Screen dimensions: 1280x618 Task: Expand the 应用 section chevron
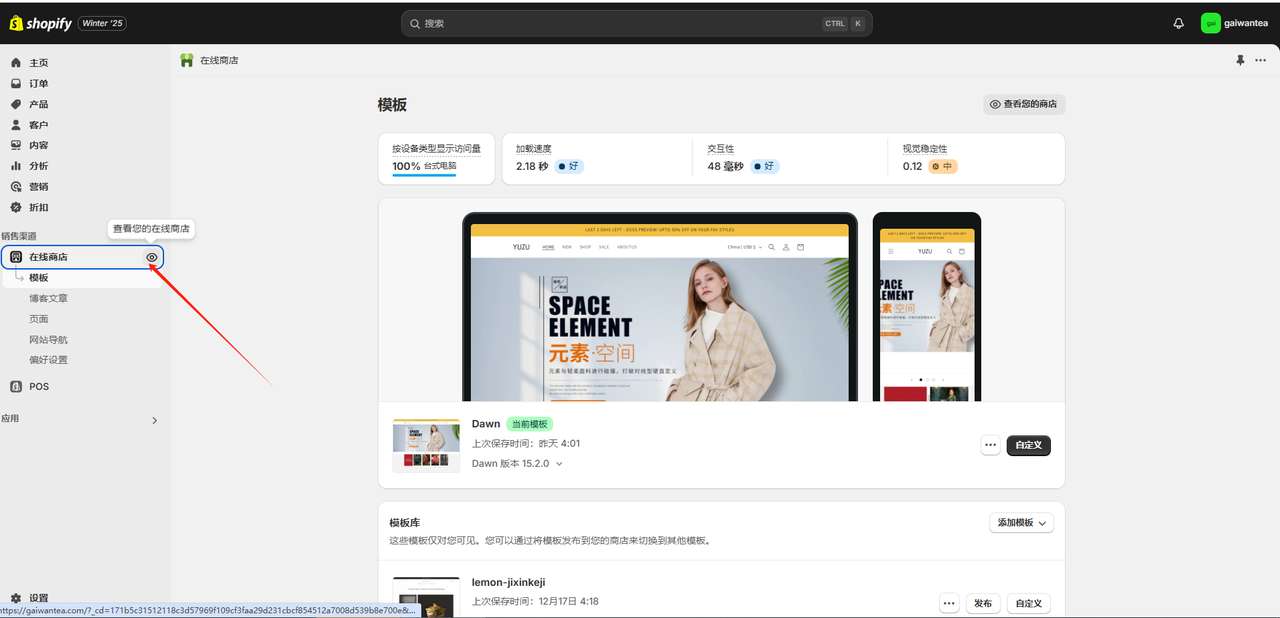[154, 420]
